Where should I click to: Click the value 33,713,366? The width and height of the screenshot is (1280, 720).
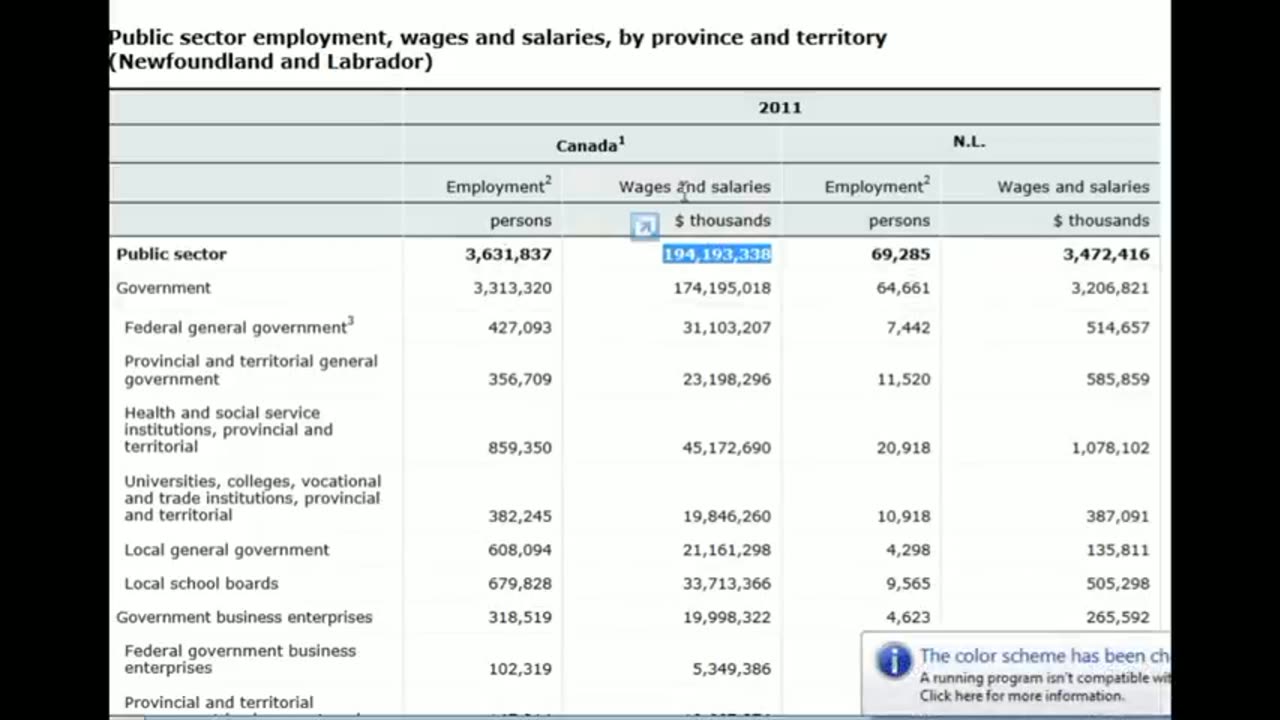point(727,584)
